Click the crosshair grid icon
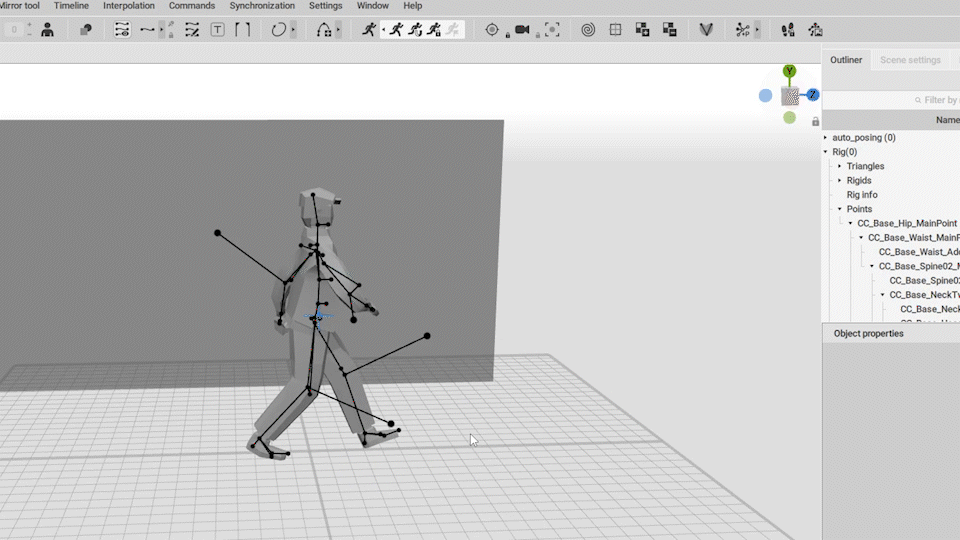This screenshot has height=540, width=960. coord(615,29)
